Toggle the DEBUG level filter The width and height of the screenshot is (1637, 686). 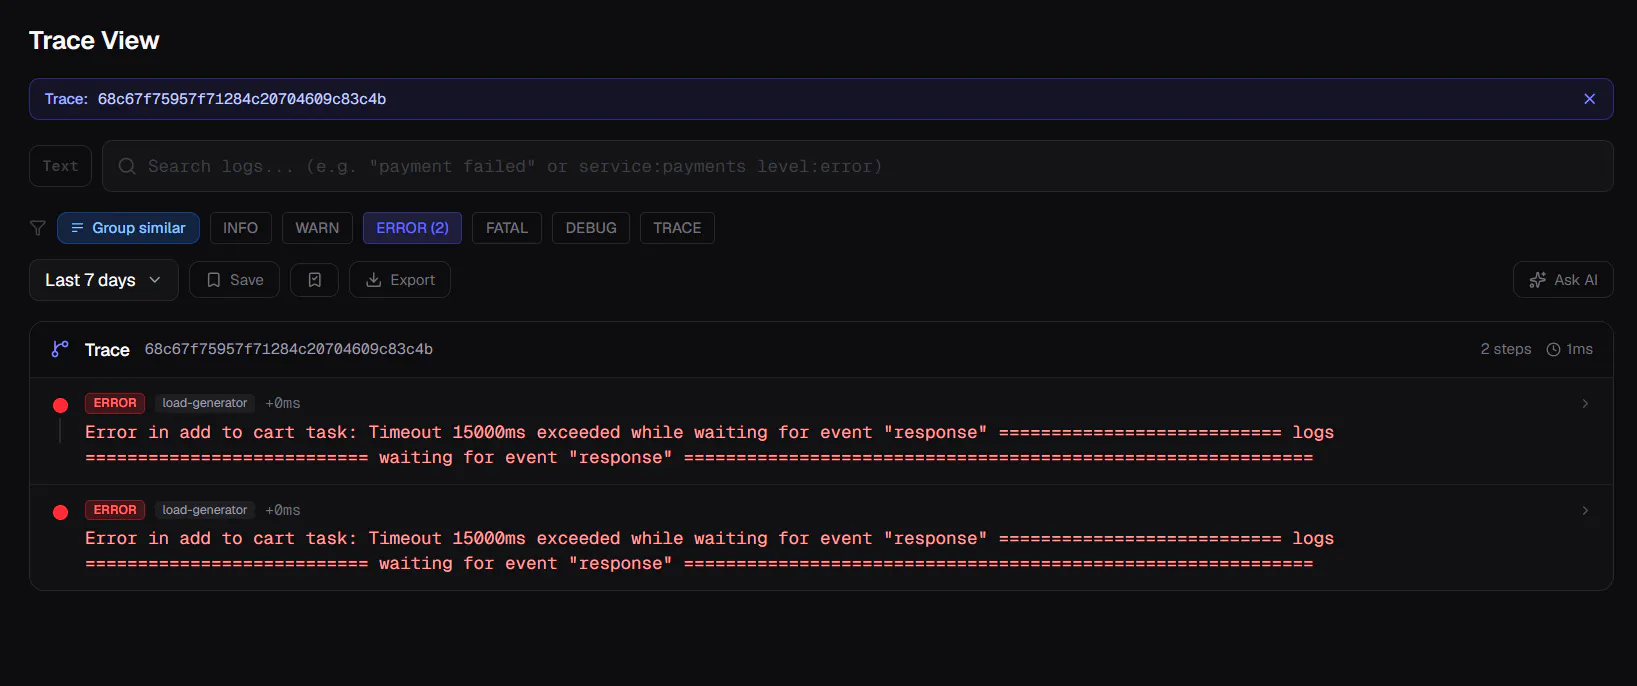tap(591, 228)
